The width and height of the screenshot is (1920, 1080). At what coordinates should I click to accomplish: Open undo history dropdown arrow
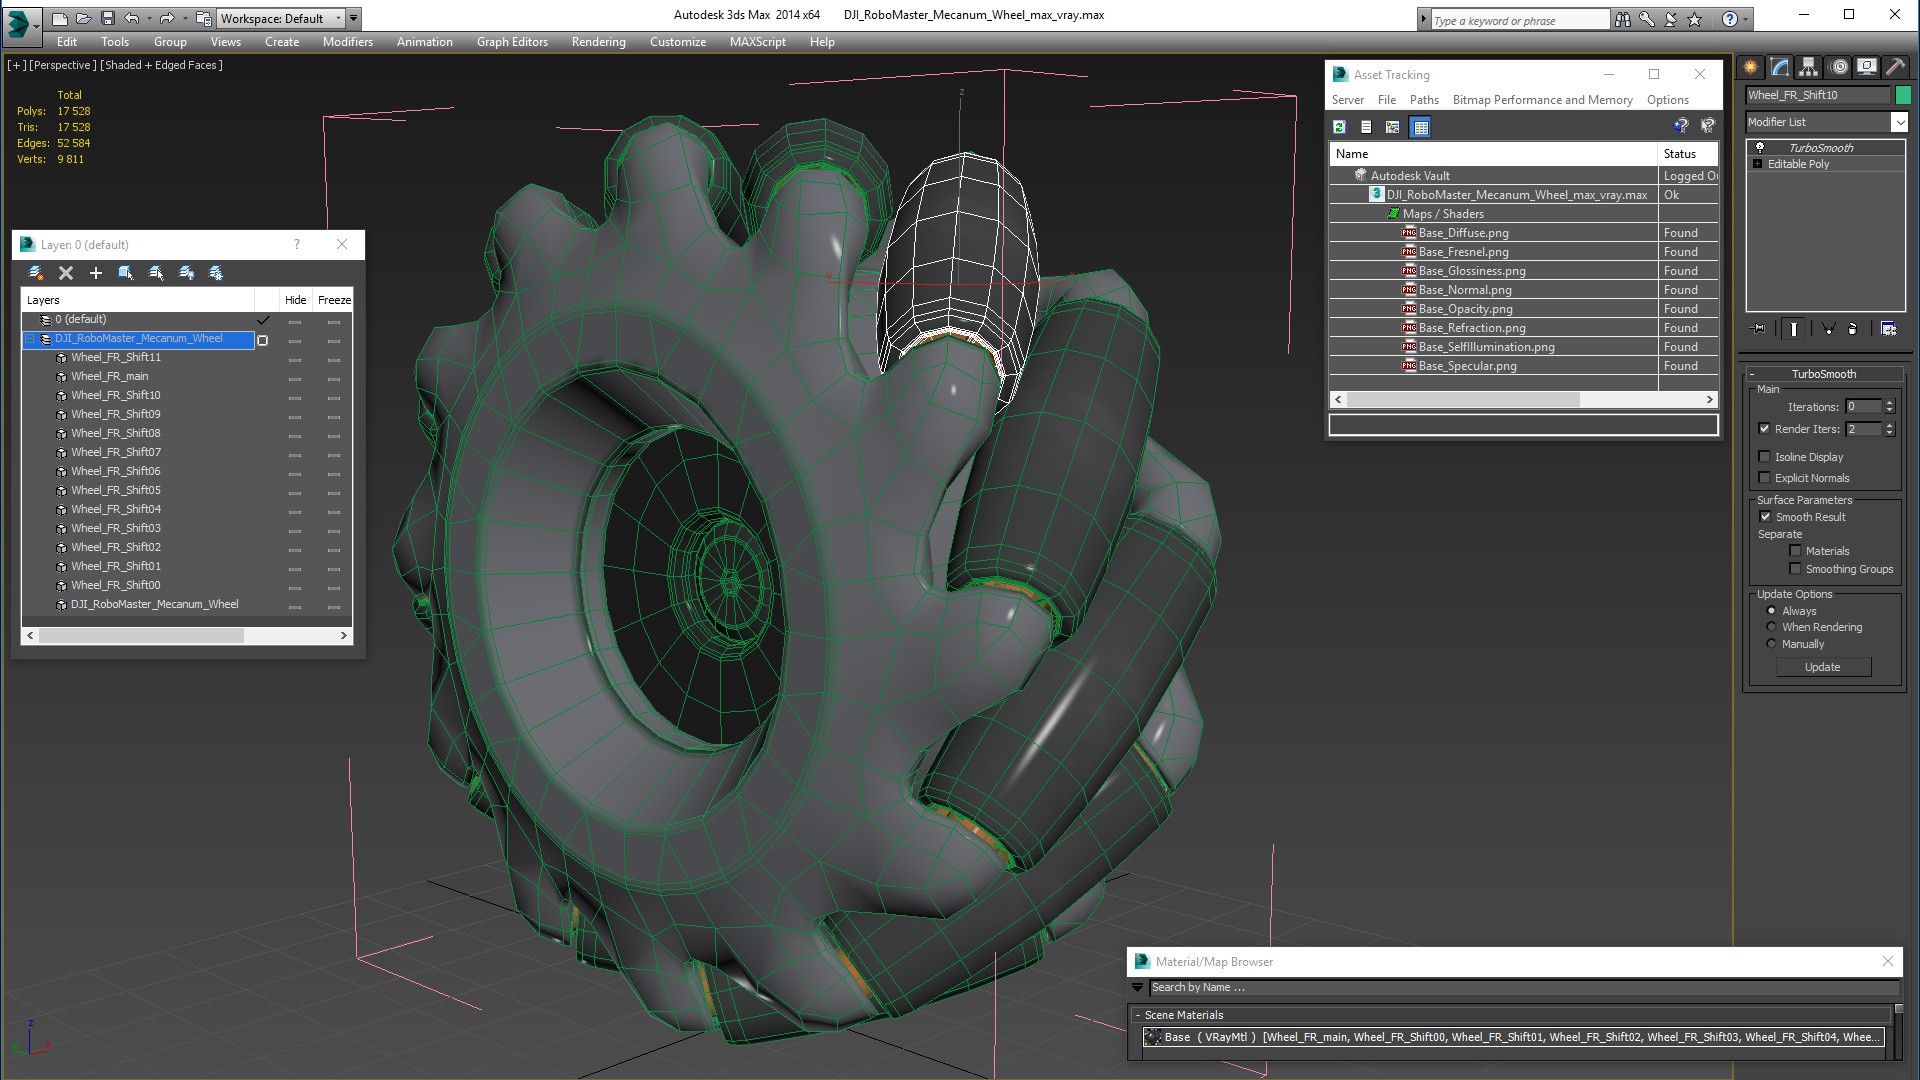(x=149, y=18)
